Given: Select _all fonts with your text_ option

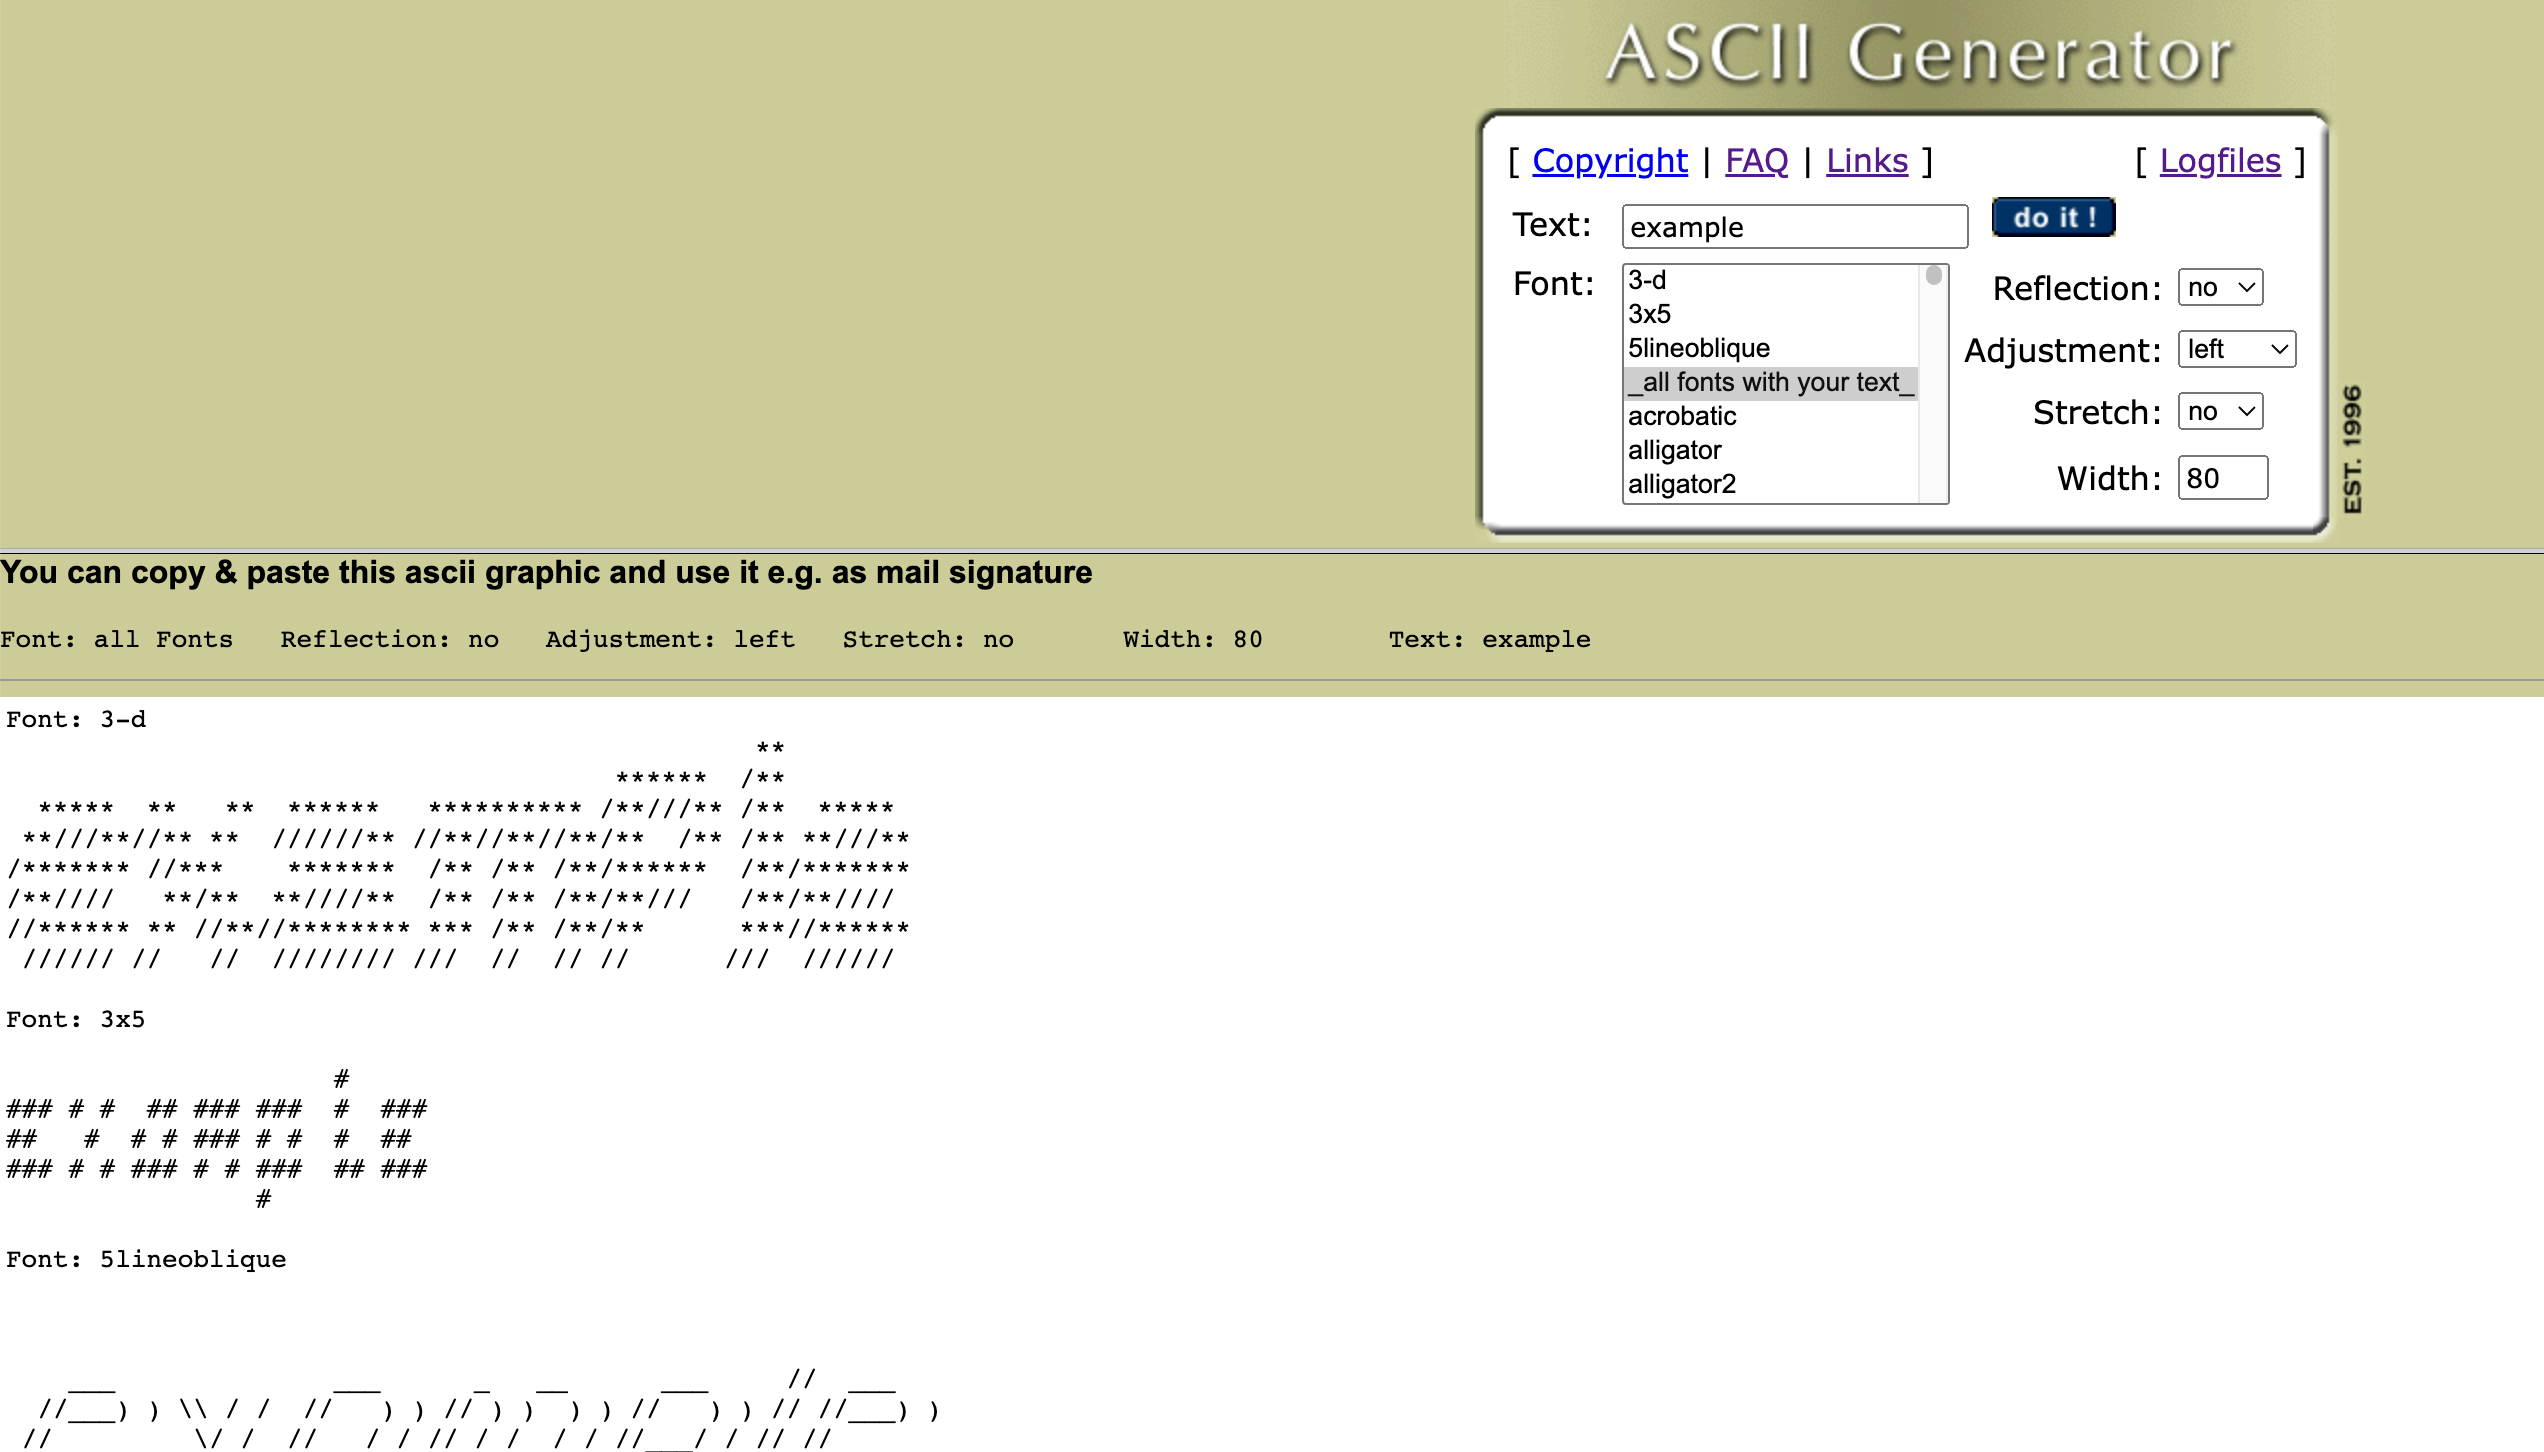Looking at the screenshot, I should 1770,382.
